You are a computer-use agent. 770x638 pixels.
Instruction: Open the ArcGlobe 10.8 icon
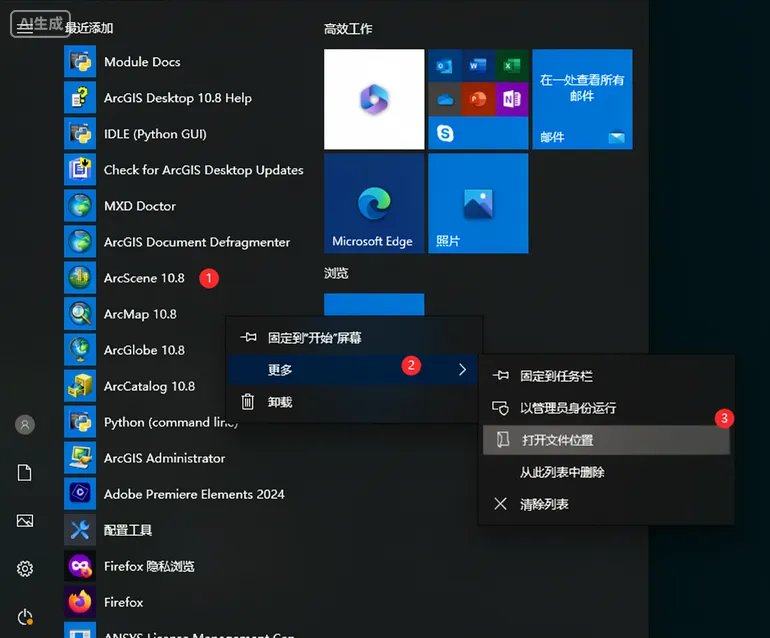click(x=80, y=350)
